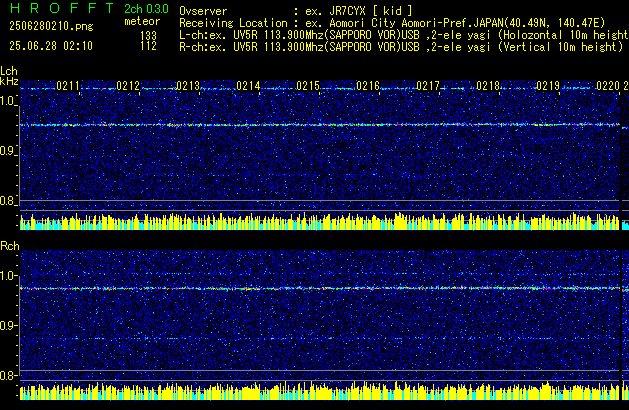Click the R-ch receiver description line
The width and height of the screenshot is (629, 410).
pyautogui.click(x=401, y=47)
